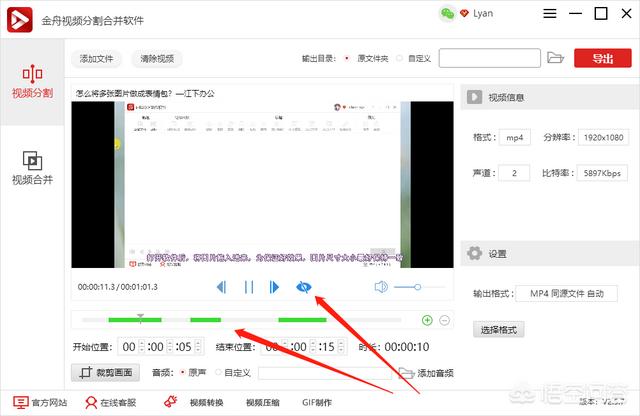This screenshot has height=416, width=640.
Task: Mute the speaker volume icon
Action: (381, 287)
